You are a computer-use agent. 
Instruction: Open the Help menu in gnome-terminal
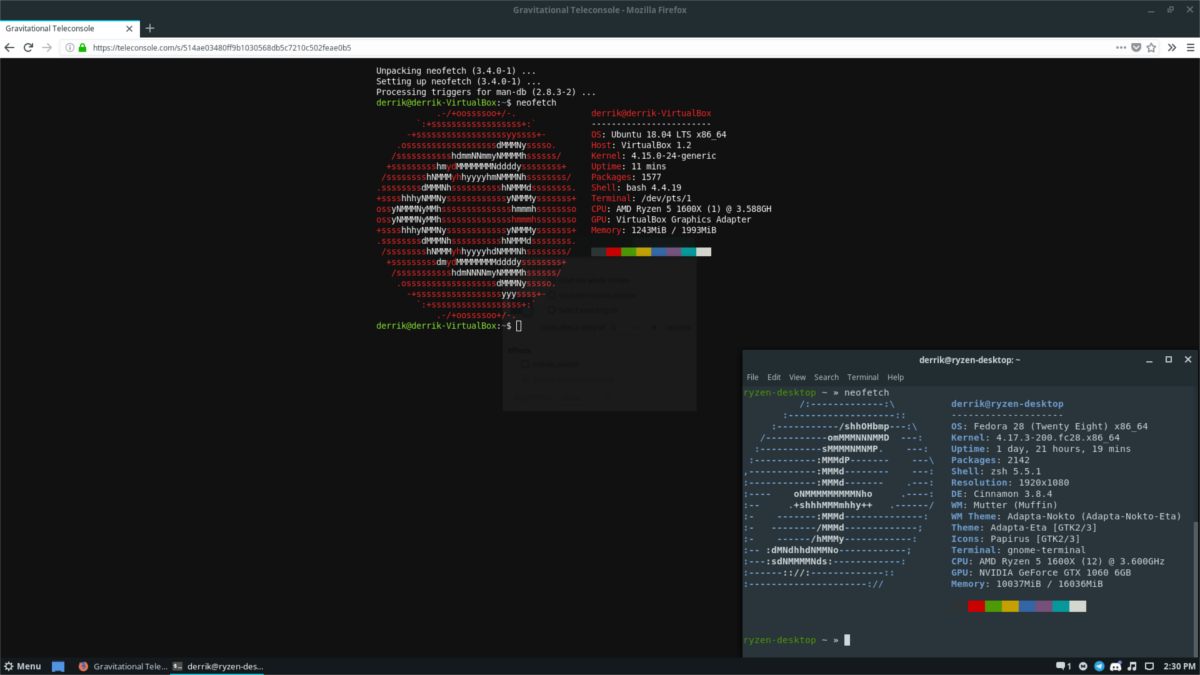tap(895, 377)
